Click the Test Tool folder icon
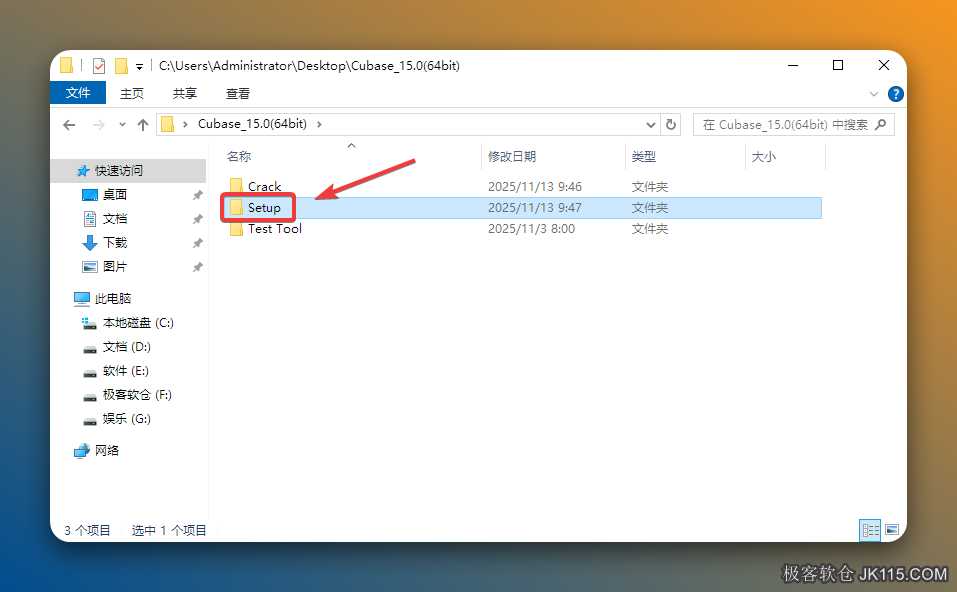The image size is (957, 592). [x=236, y=228]
